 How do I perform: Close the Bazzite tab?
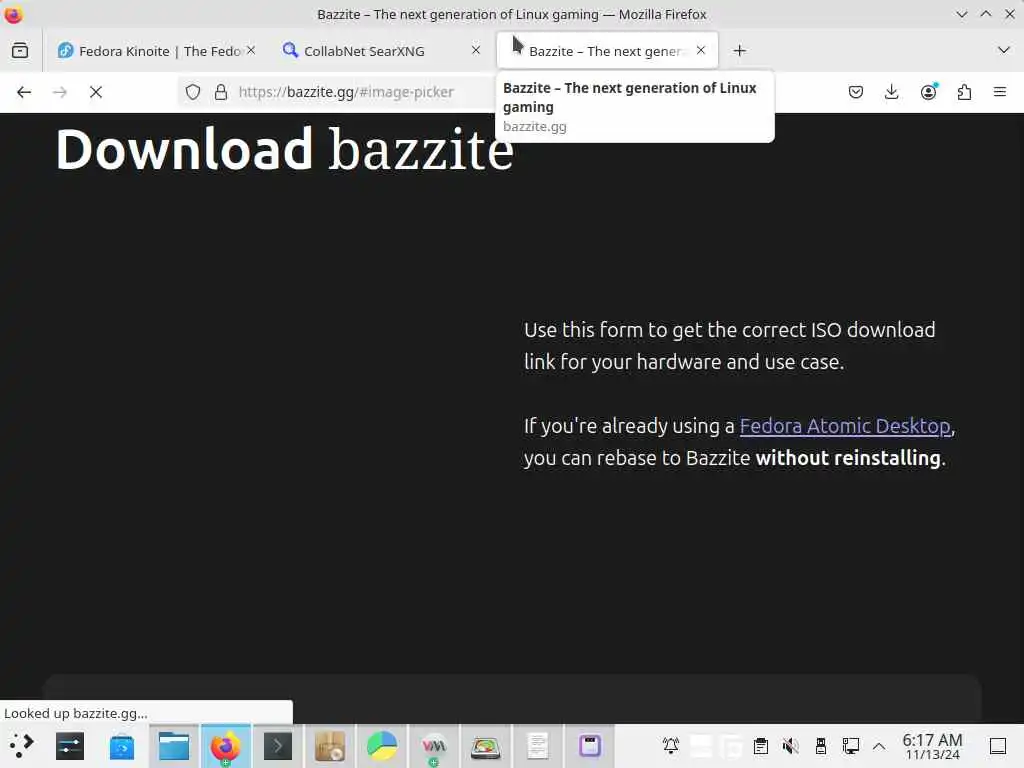pos(701,50)
